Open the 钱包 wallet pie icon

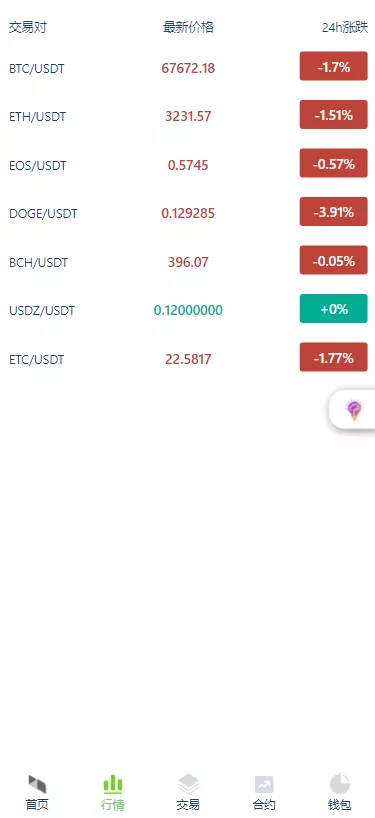pos(340,784)
